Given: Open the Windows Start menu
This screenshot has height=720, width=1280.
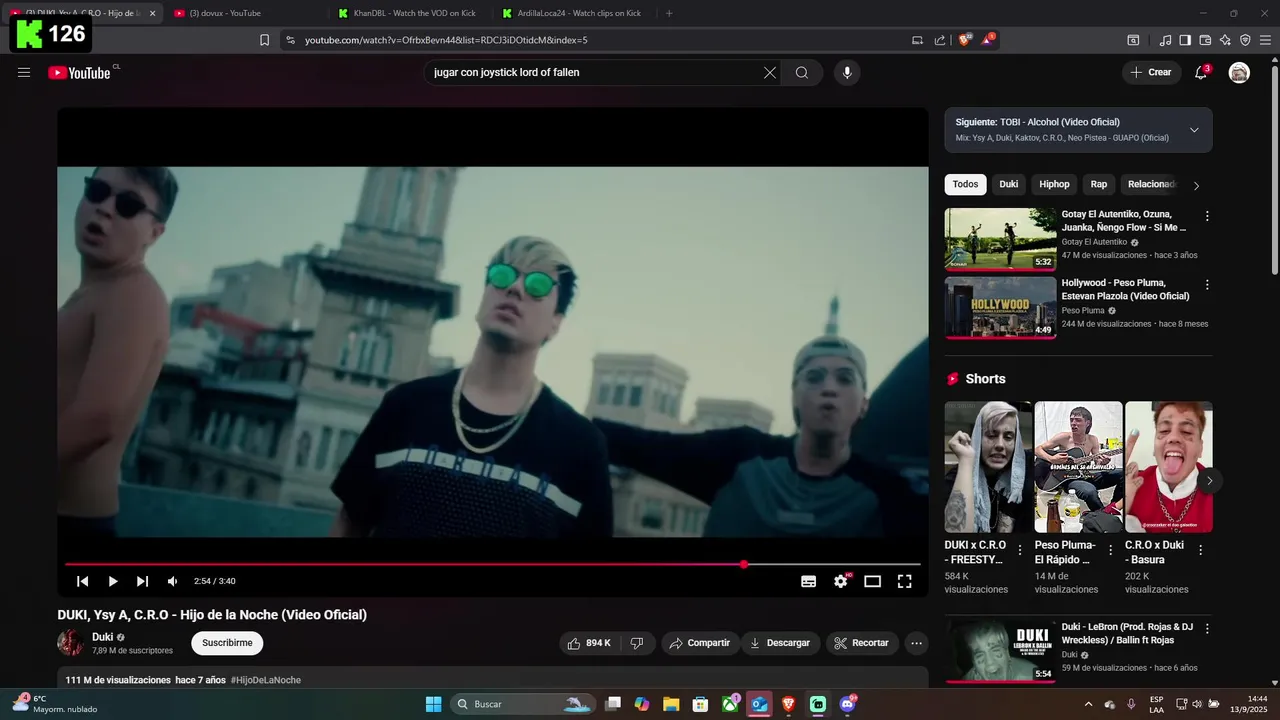Looking at the screenshot, I should [433, 704].
